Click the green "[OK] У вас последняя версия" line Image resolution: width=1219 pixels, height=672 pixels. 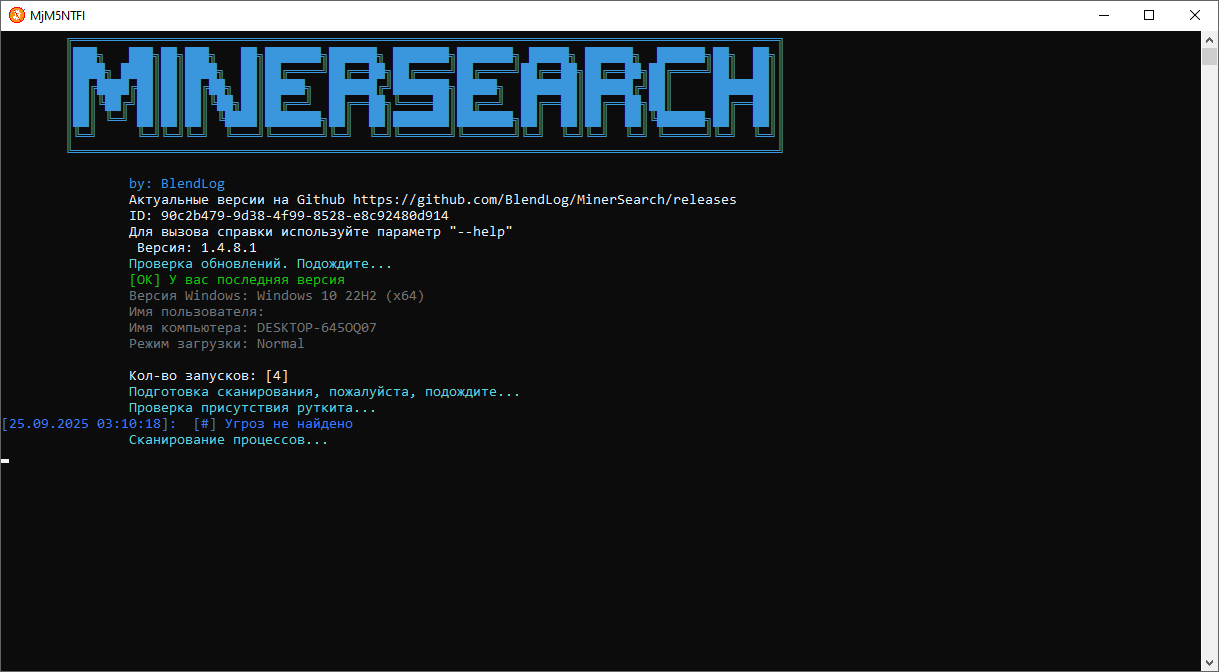coord(237,280)
